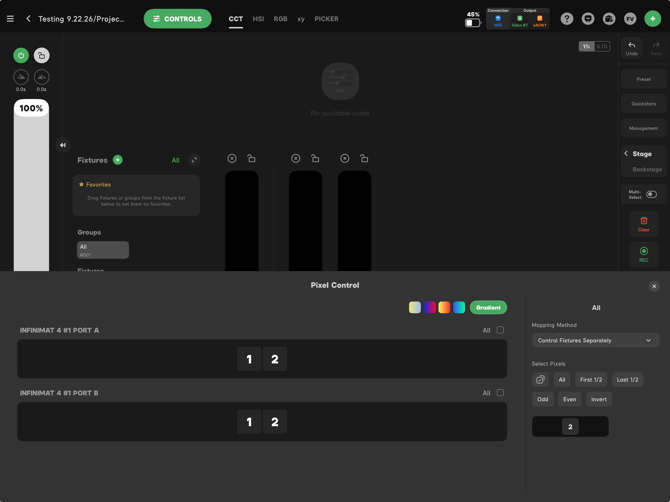Open the Sidus BT output status
This screenshot has width=670, height=502.
520,21
